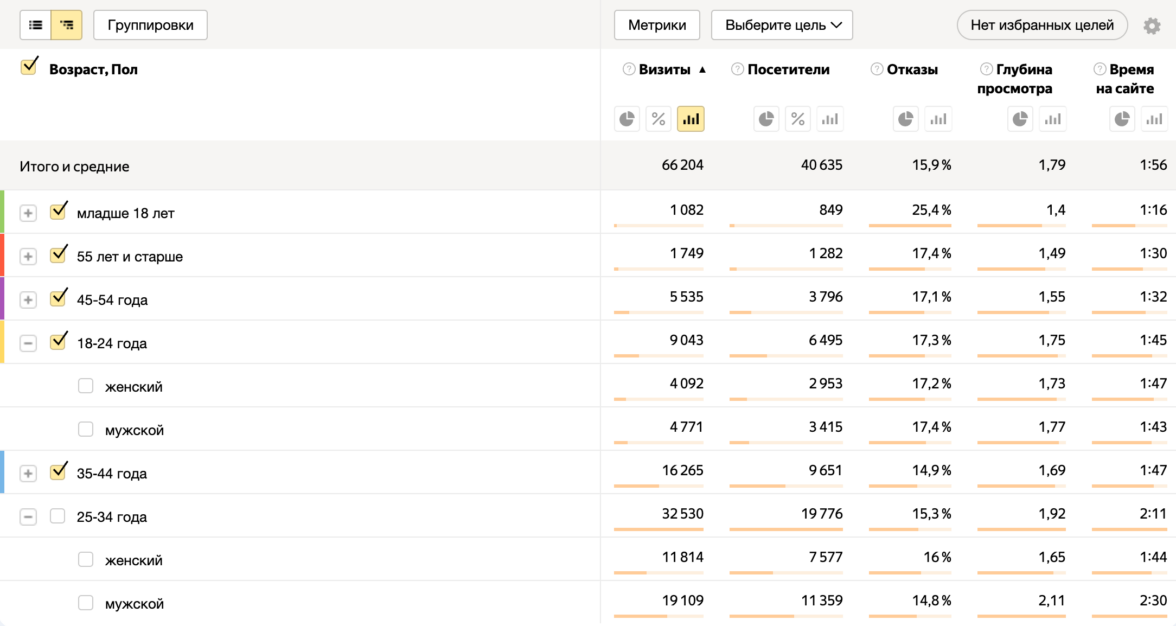The image size is (1176, 626).
Task: Open the Группировки button
Action: click(150, 25)
